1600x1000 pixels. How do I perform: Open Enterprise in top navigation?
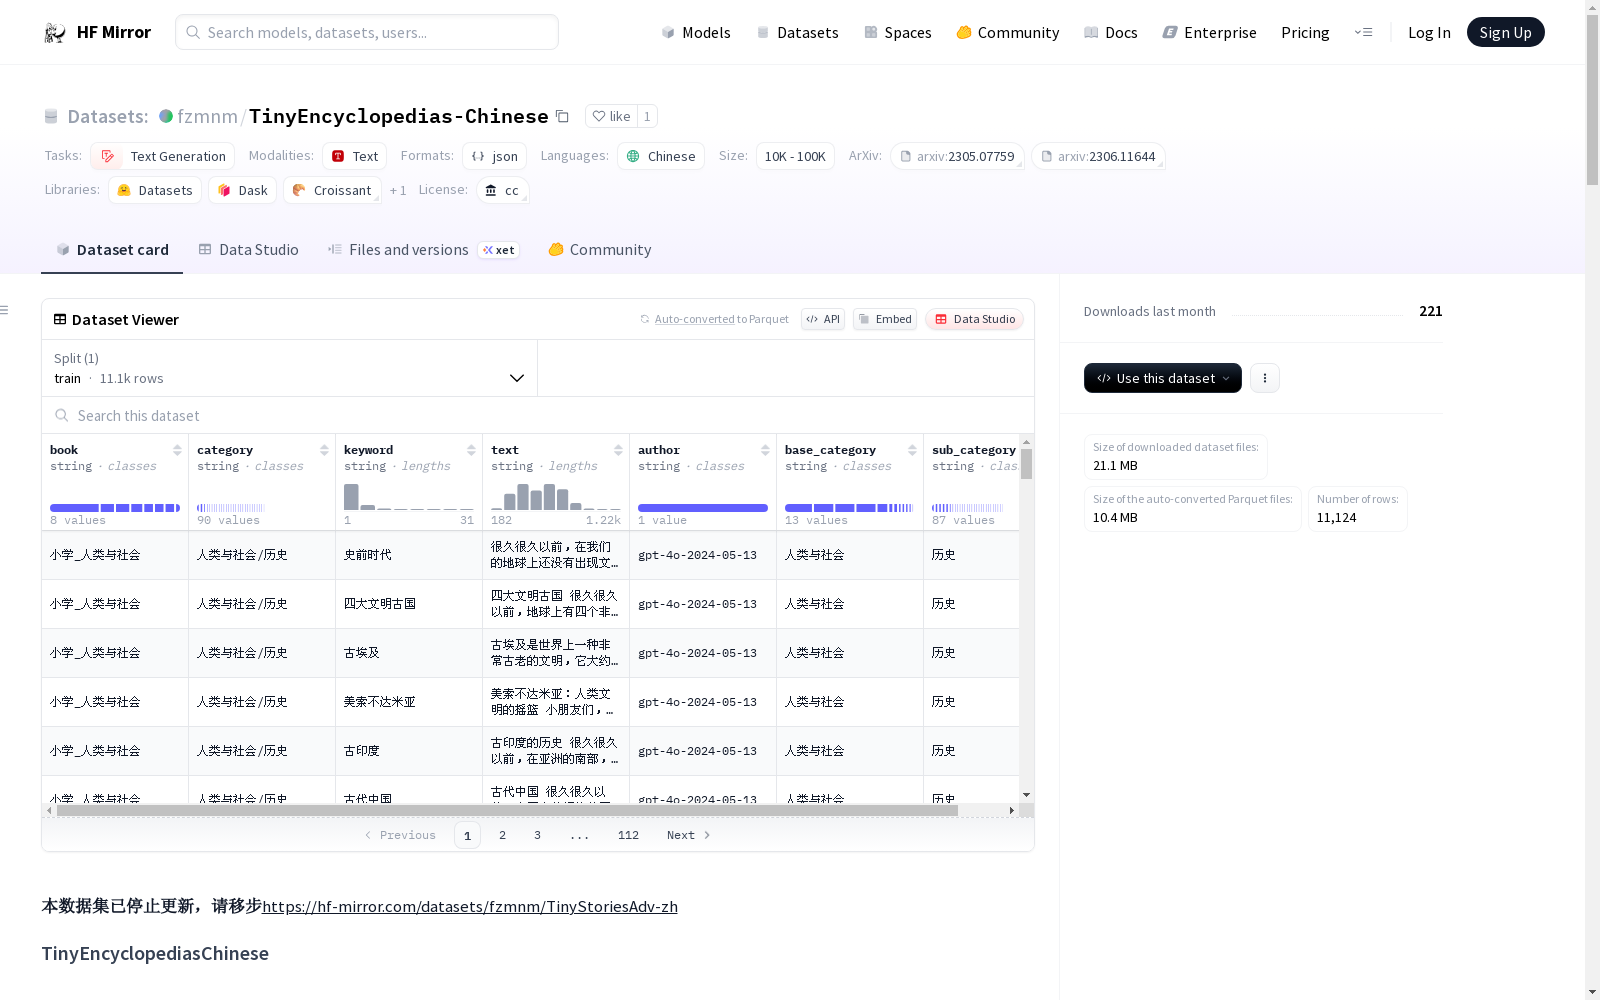click(1209, 32)
